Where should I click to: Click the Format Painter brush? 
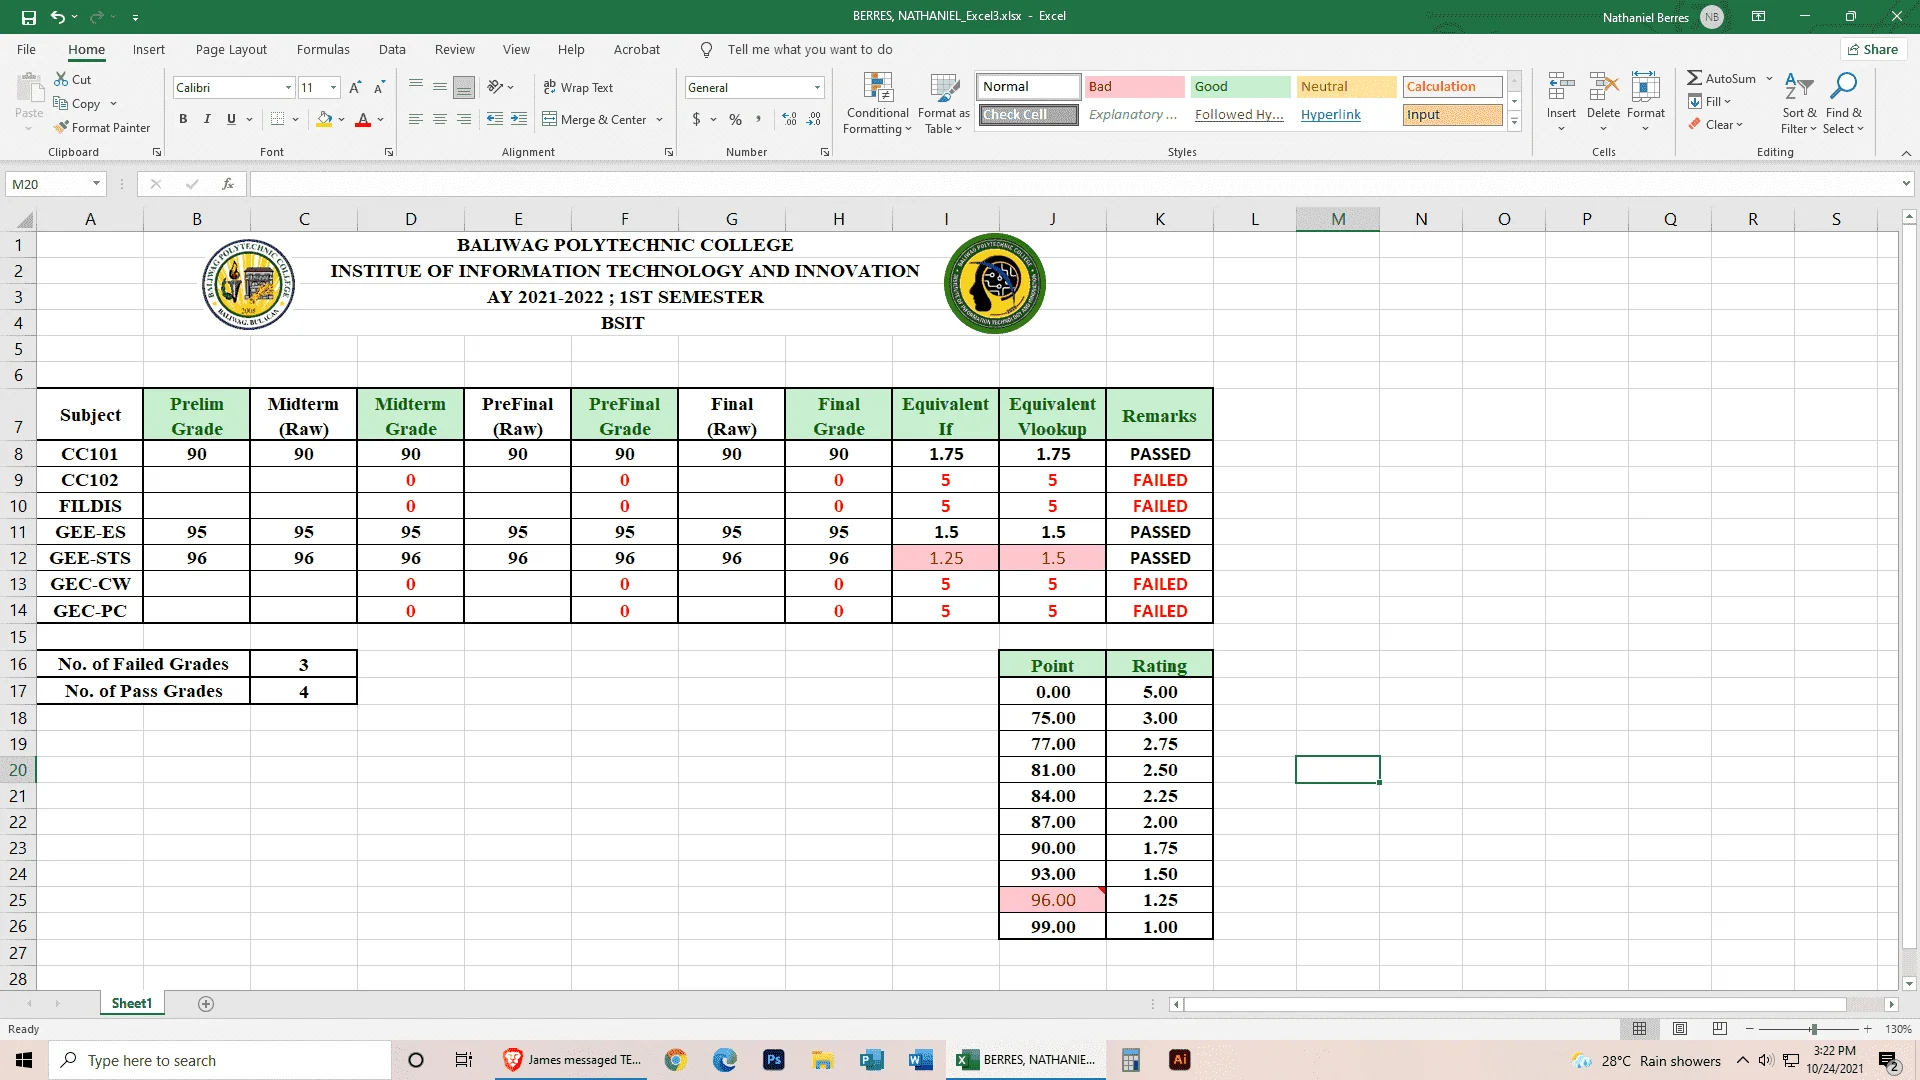[x=102, y=127]
